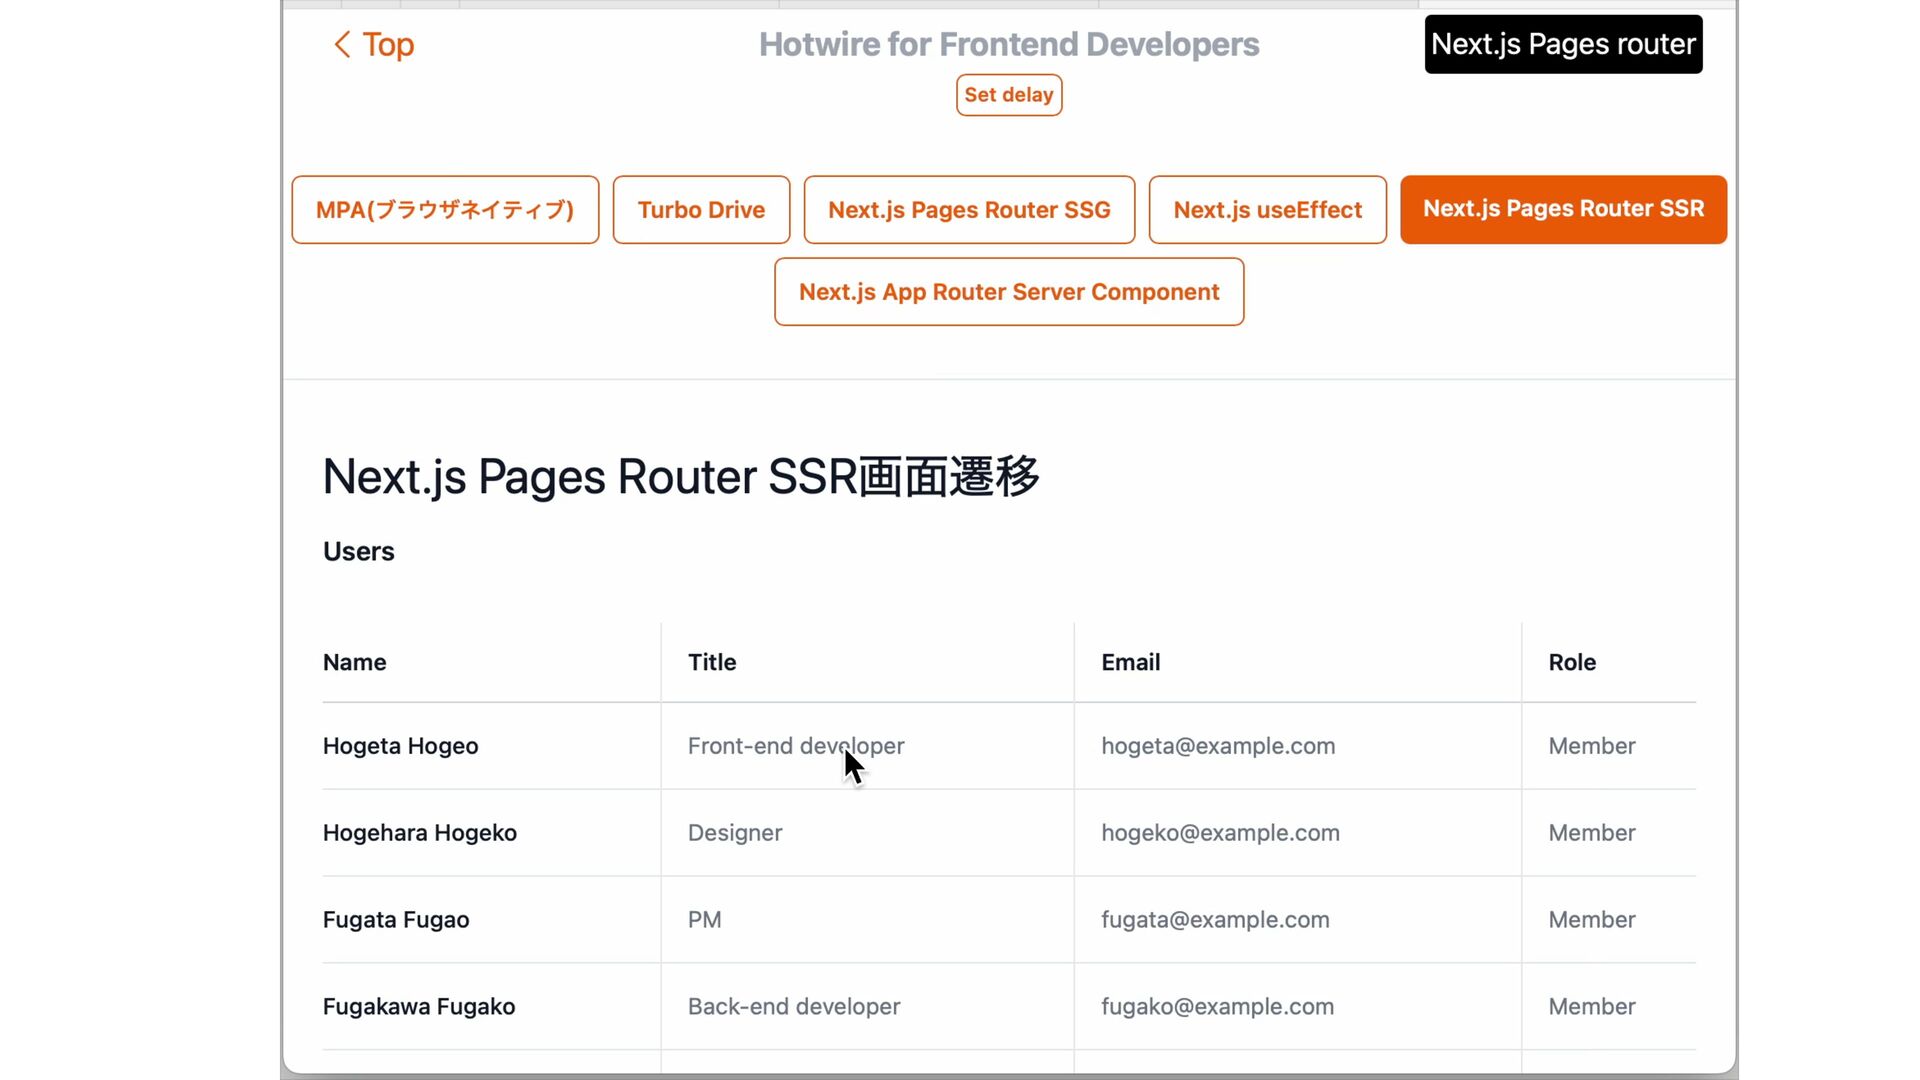Select the Hogehara Hogeko name cell
This screenshot has height=1080, width=1920.
tap(419, 833)
